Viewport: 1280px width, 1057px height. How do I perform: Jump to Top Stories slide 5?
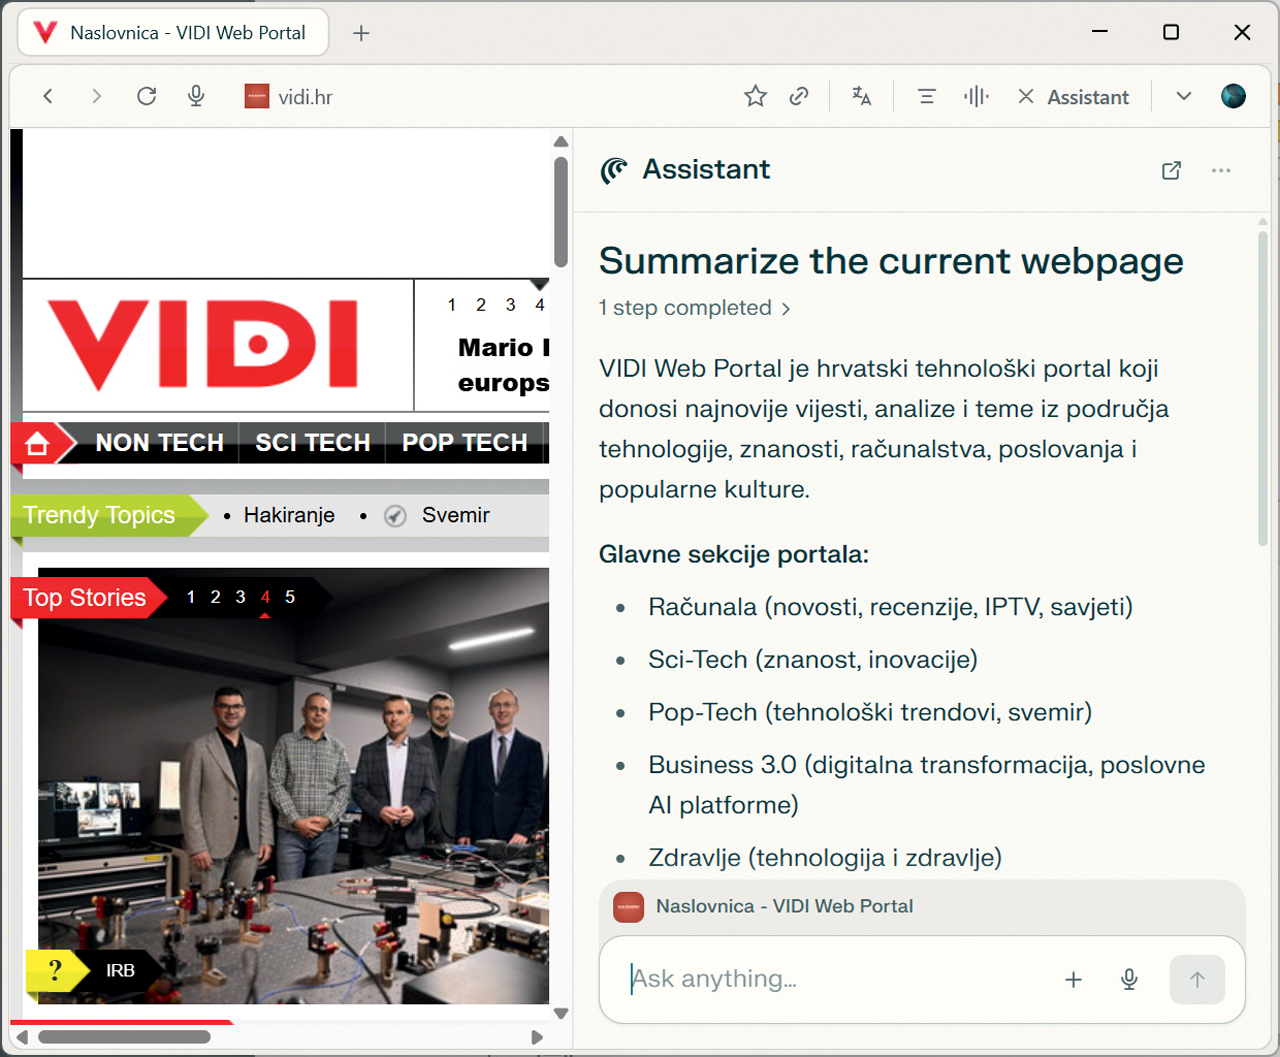click(x=290, y=597)
